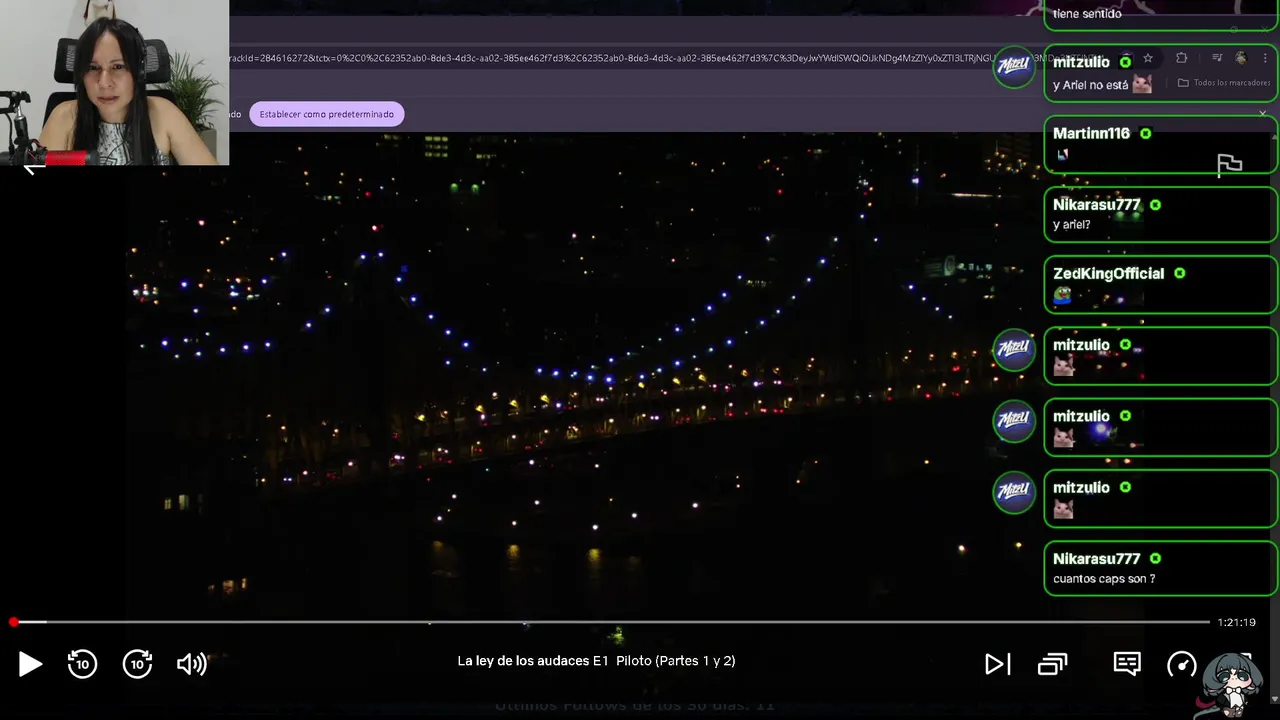The height and width of the screenshot is (720, 1280).
Task: Open the browser profile avatar
Action: 1241,58
